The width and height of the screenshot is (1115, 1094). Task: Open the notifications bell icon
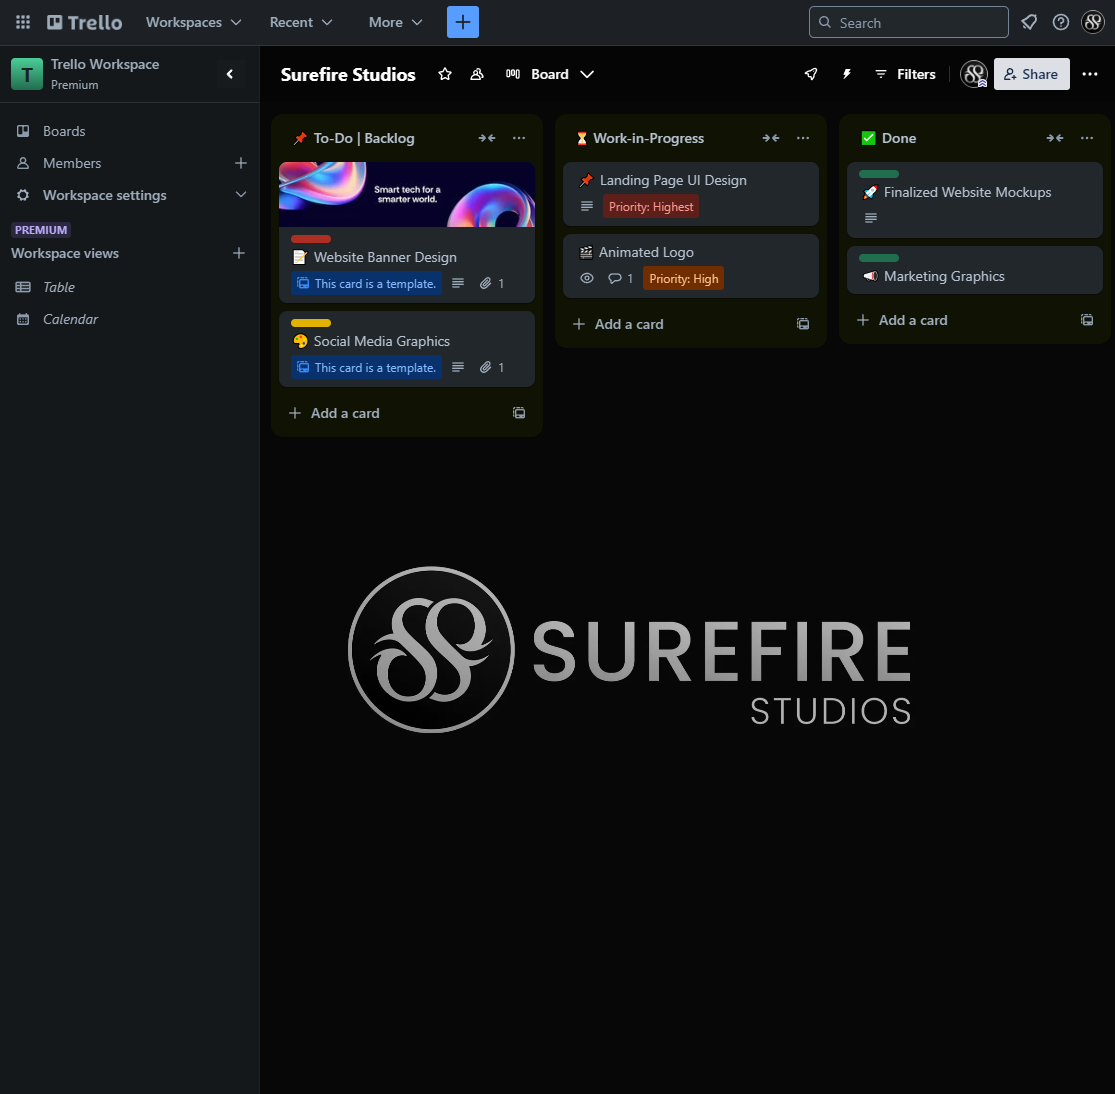tap(1029, 22)
